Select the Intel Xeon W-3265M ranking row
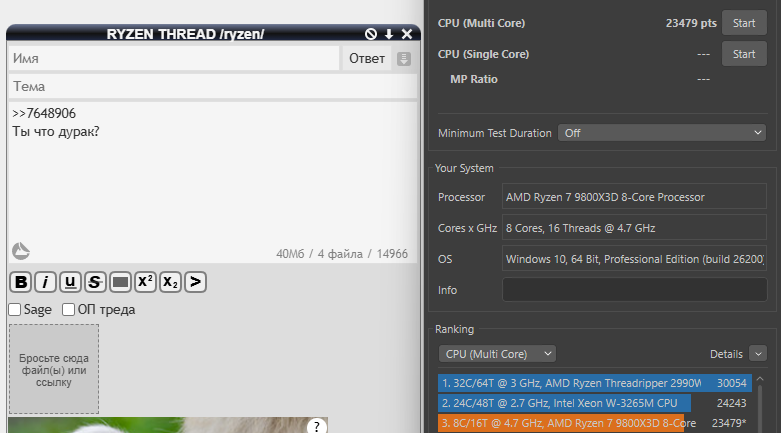This screenshot has height=433, width=781. point(595,403)
